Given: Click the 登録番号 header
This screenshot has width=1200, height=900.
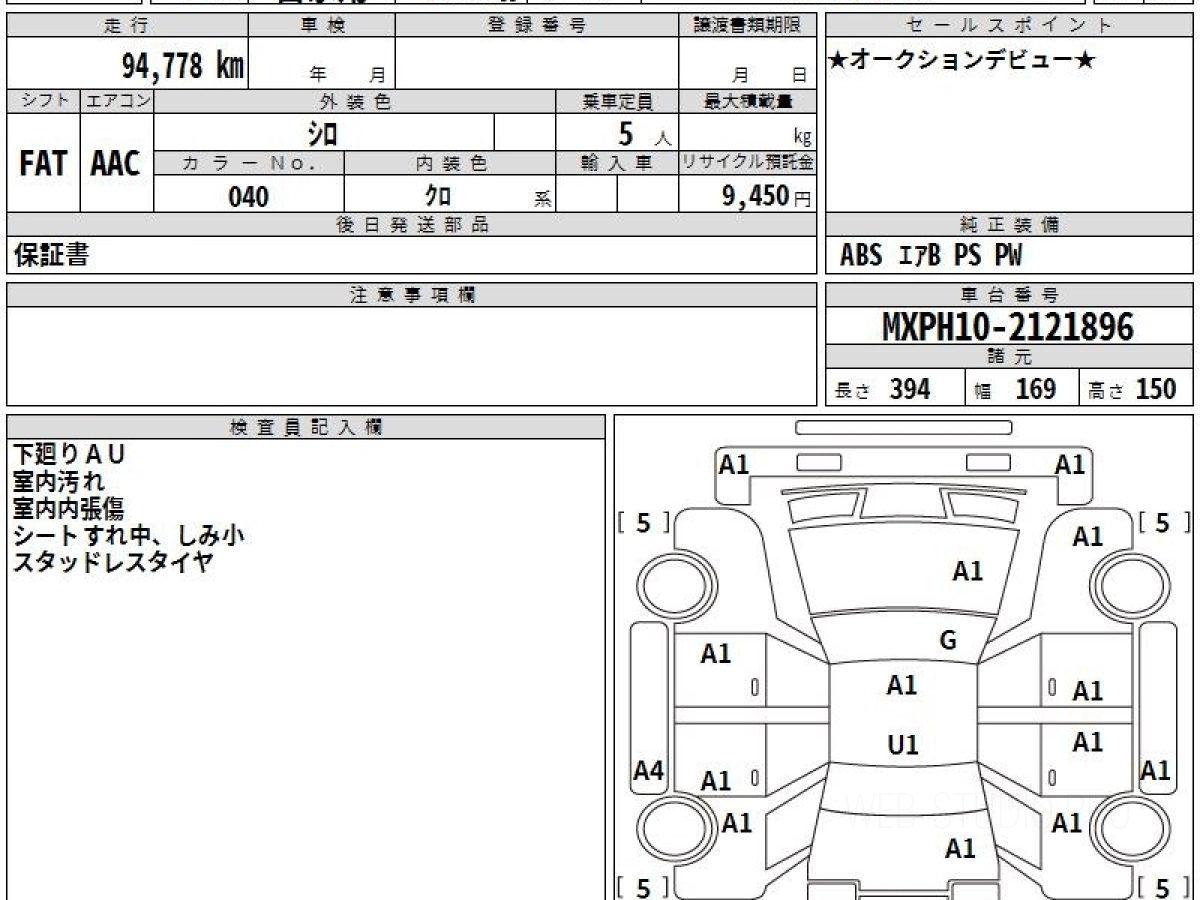Looking at the screenshot, I should (x=537, y=26).
